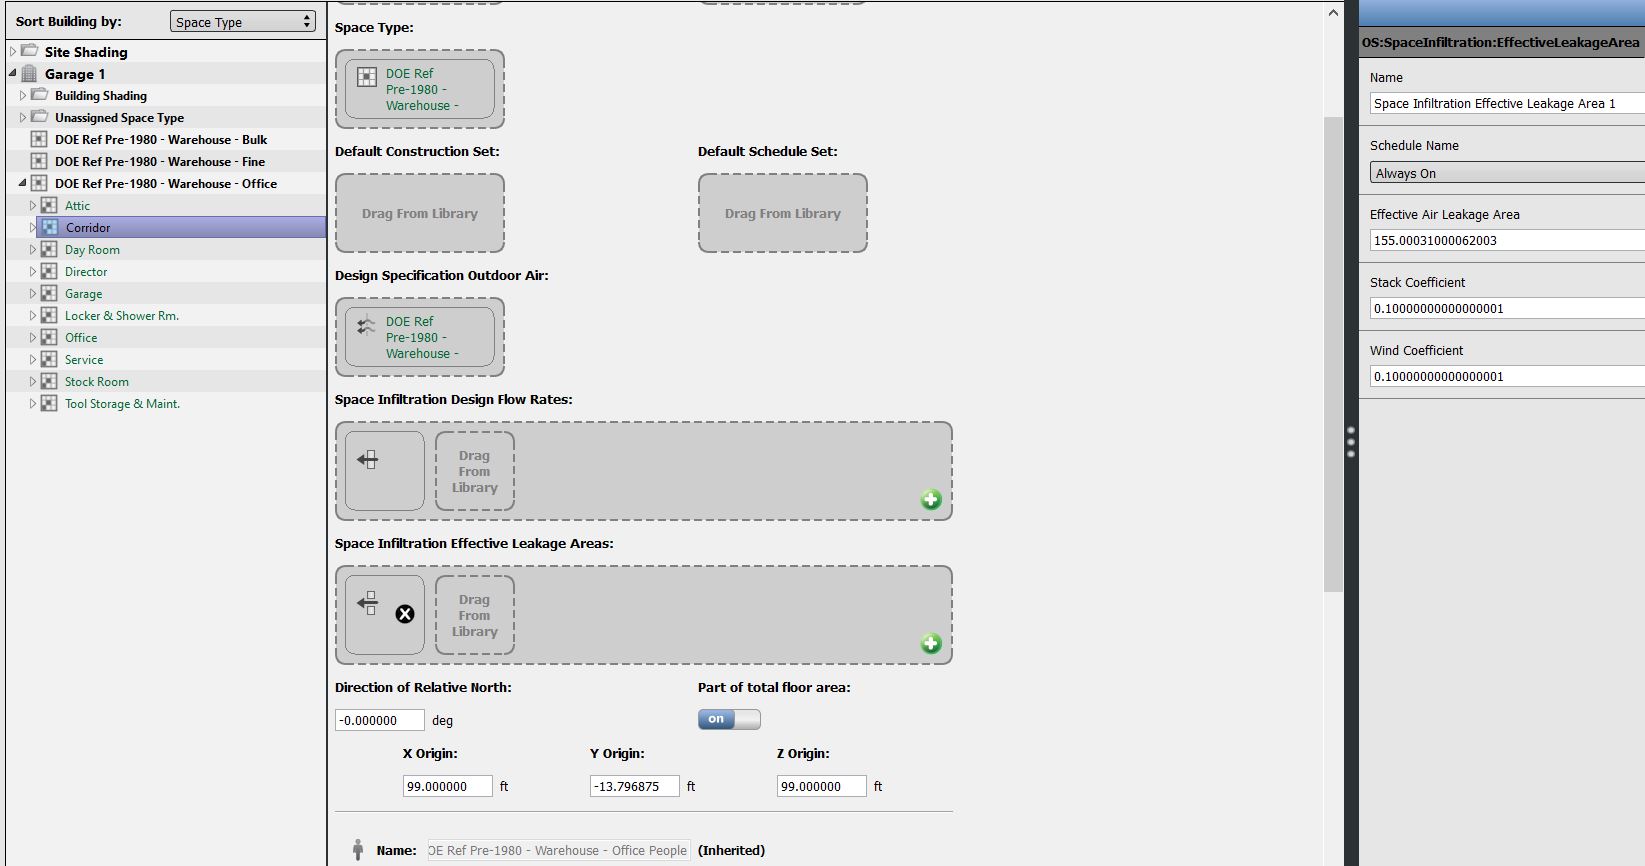Click the Direction of Relative North field
The height and width of the screenshot is (866, 1645).
(380, 720)
